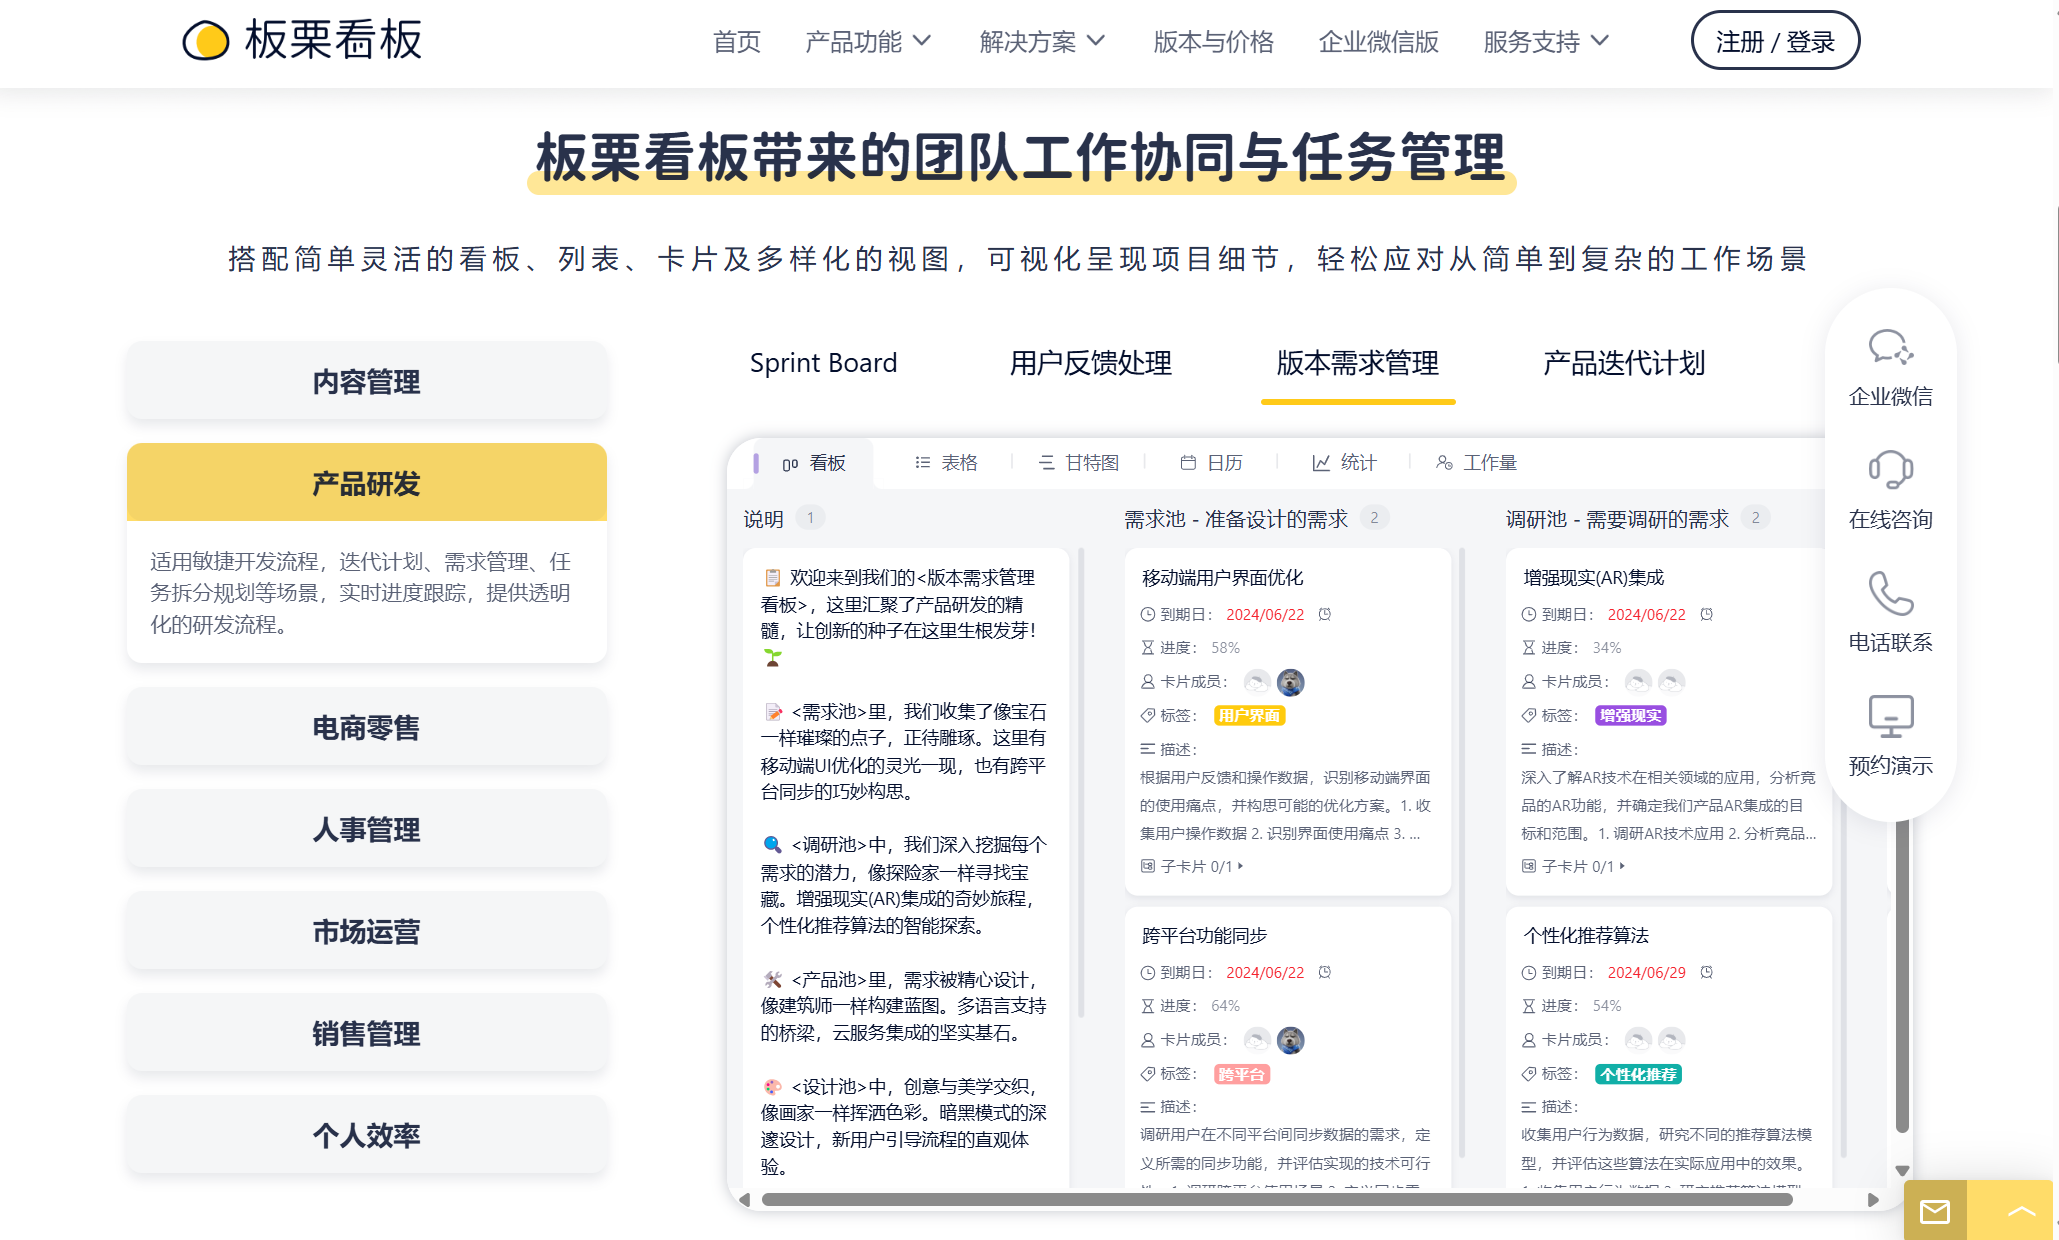Expand the 产品功能 dropdown menu
2059x1240 pixels.
tap(868, 42)
